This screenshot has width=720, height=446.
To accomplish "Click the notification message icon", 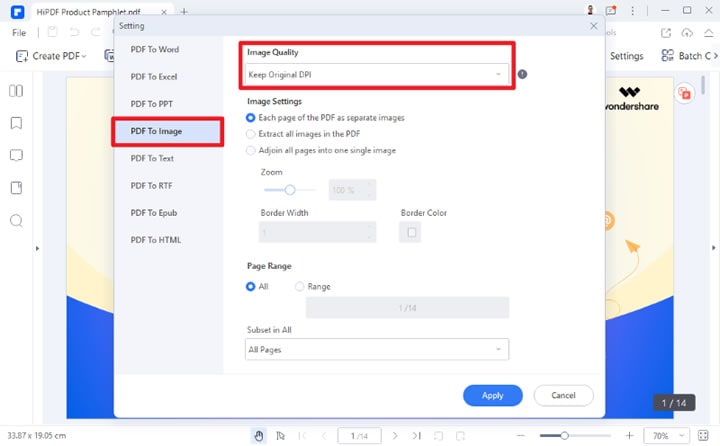I will (x=611, y=10).
